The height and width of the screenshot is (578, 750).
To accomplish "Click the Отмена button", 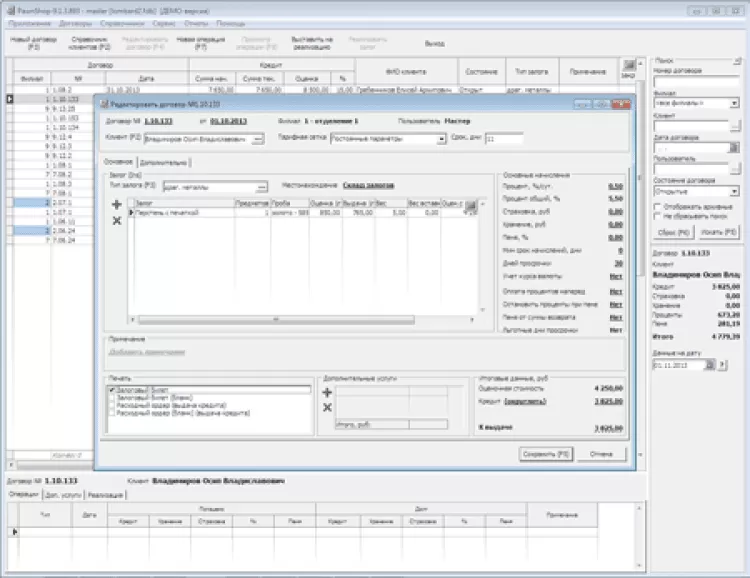I will point(601,454).
